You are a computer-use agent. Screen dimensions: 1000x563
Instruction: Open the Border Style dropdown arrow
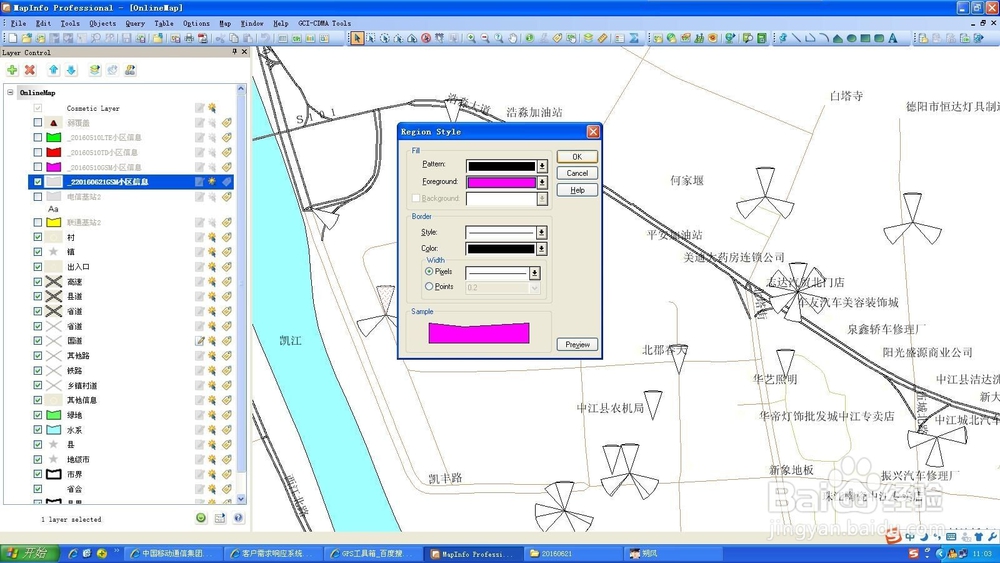(x=541, y=233)
